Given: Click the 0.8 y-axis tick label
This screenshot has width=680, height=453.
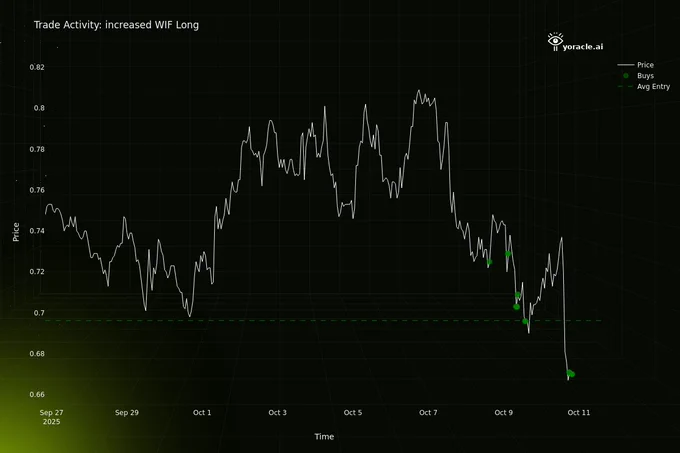Looking at the screenshot, I should (x=39, y=108).
